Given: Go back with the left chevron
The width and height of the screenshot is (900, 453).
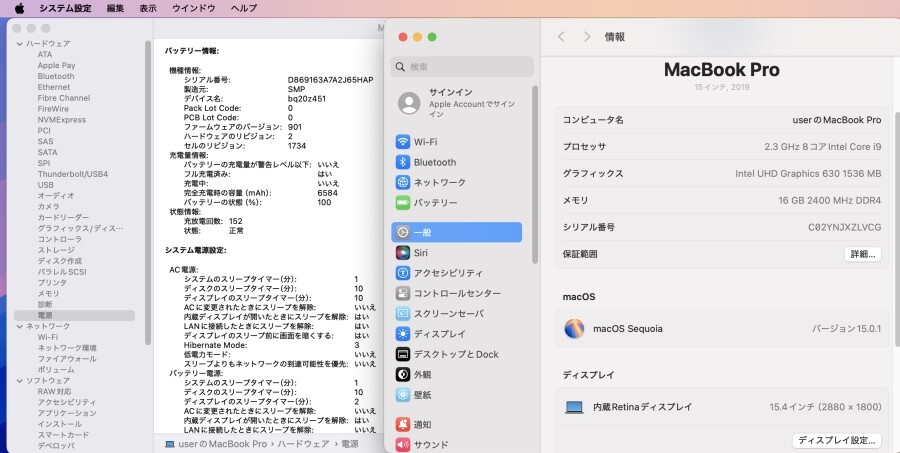Looking at the screenshot, I should pyautogui.click(x=561, y=37).
